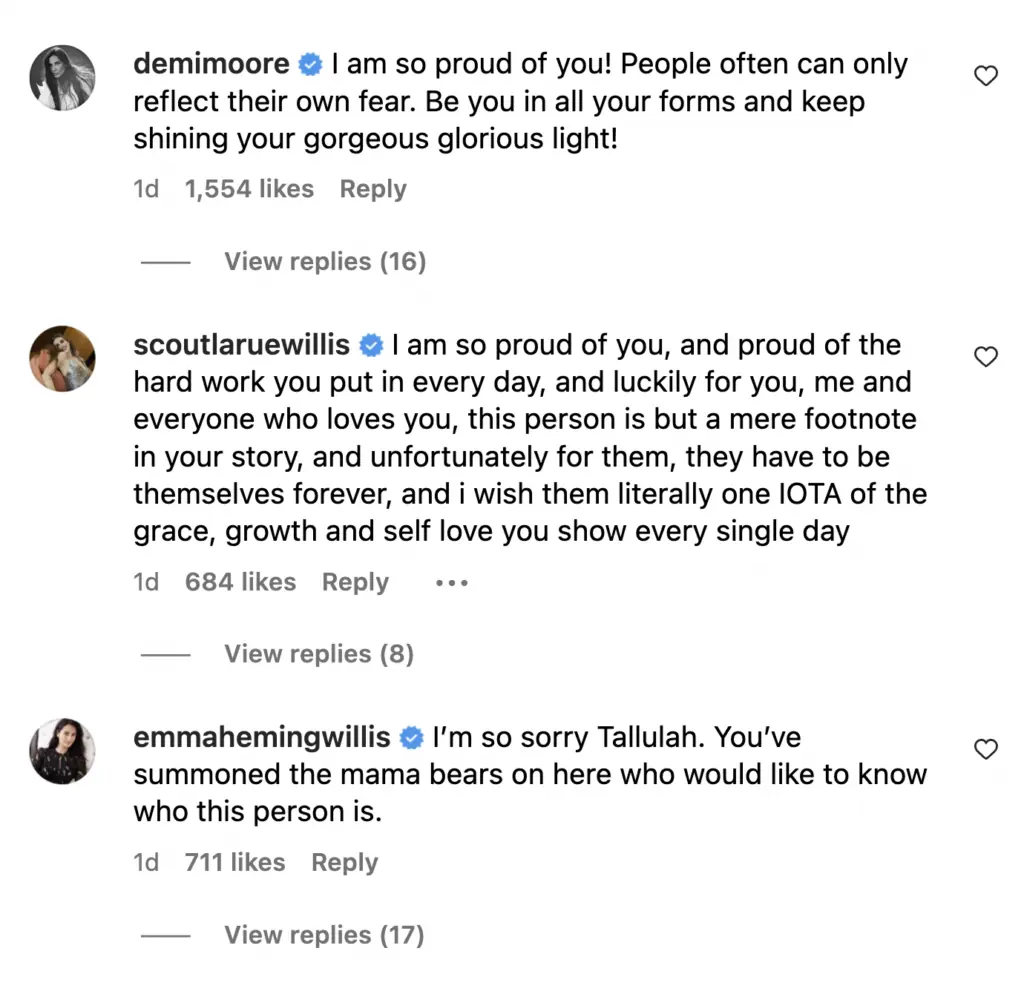Like scoutlaruewillis's comment with the heart
The width and height of the screenshot is (1024, 997).
[x=986, y=357]
